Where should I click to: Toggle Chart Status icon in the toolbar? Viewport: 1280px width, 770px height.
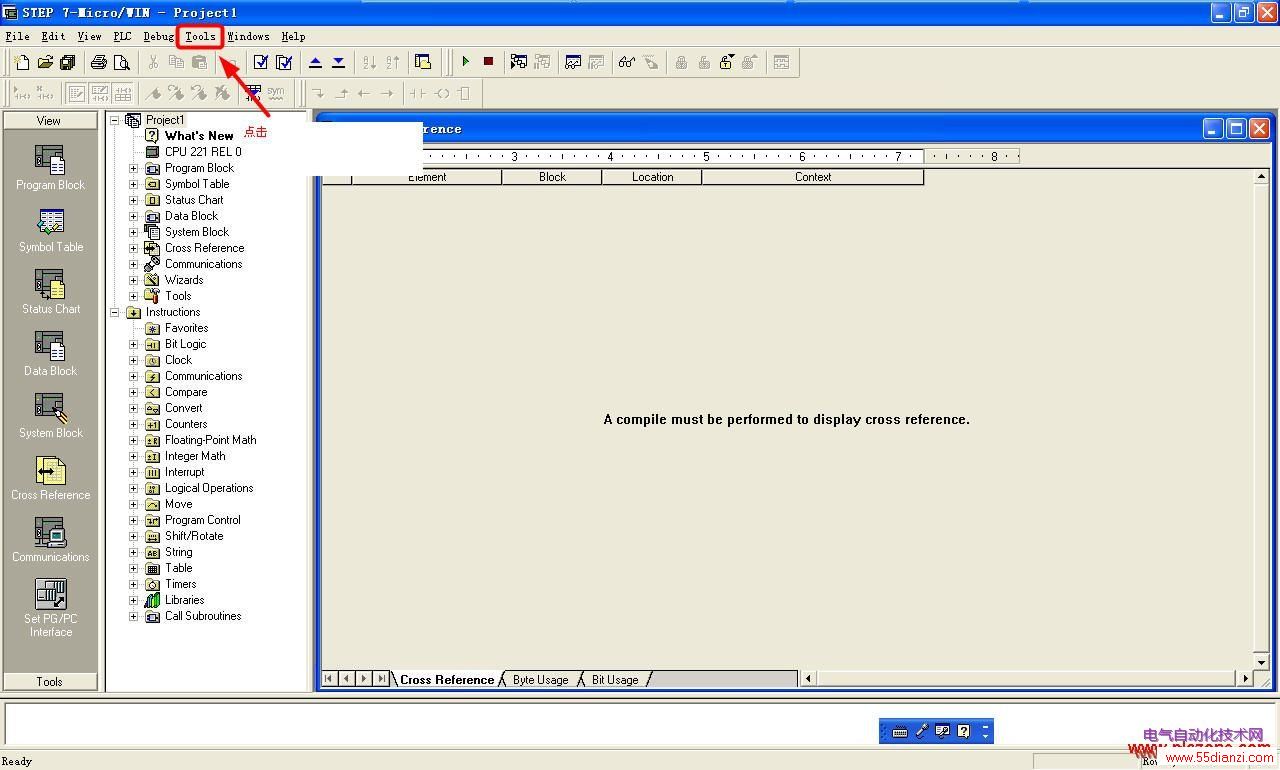573,62
